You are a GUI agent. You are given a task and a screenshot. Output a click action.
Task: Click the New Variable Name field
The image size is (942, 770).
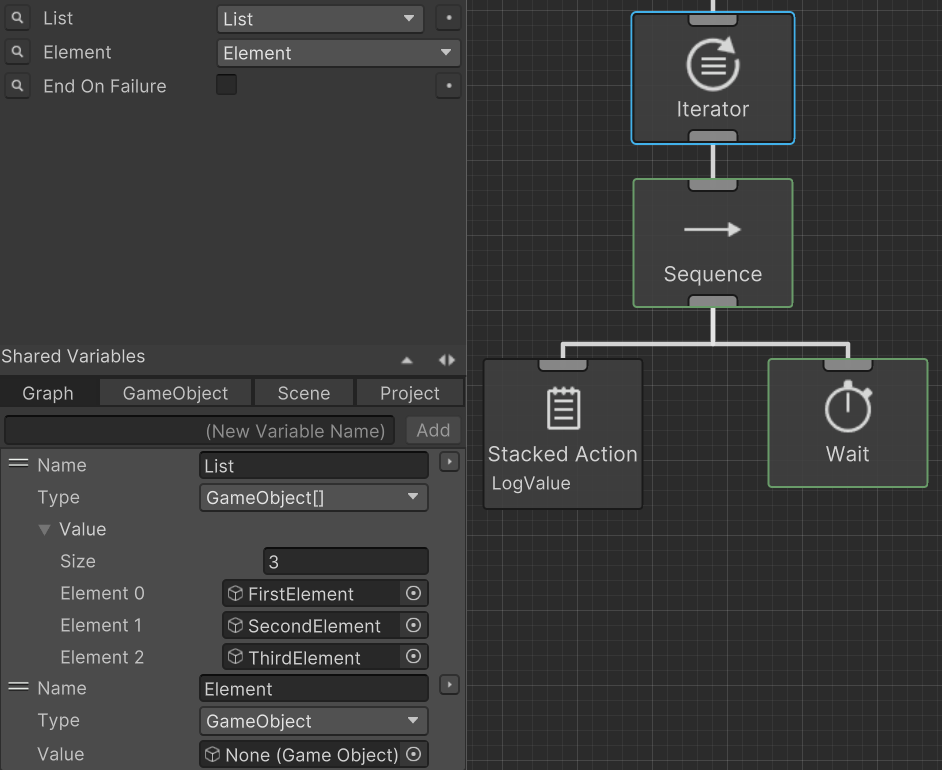(200, 430)
